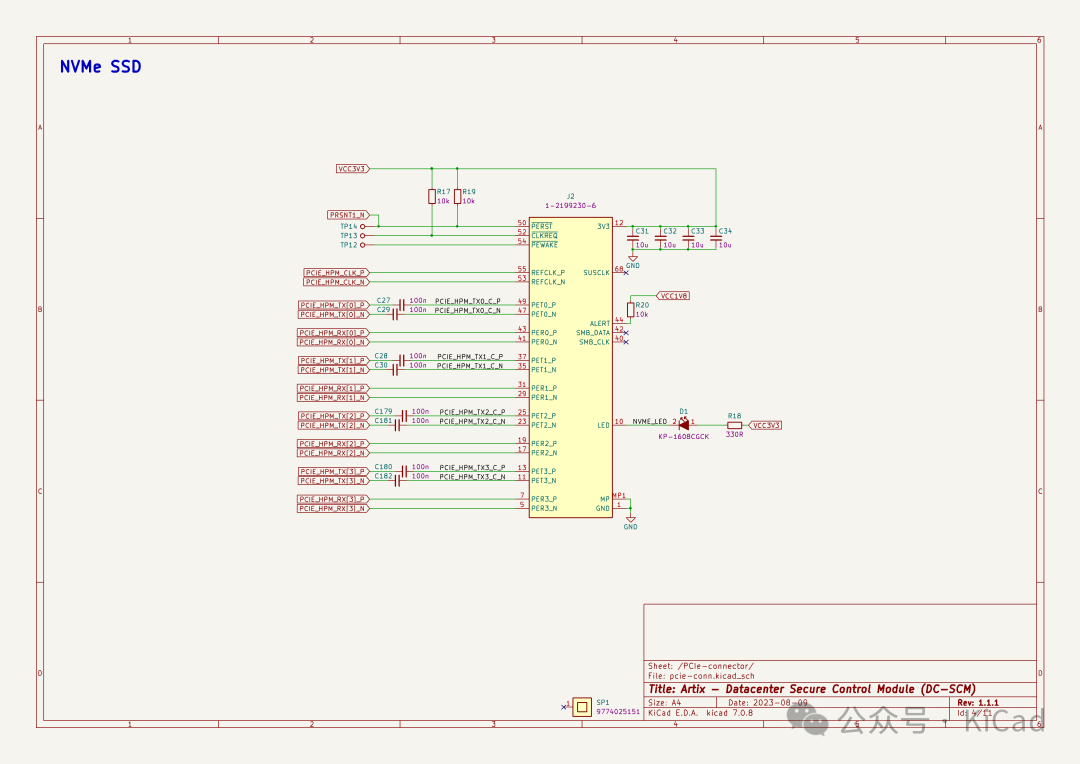
Task: Select resistor R17 symbol
Action: pos(432,196)
